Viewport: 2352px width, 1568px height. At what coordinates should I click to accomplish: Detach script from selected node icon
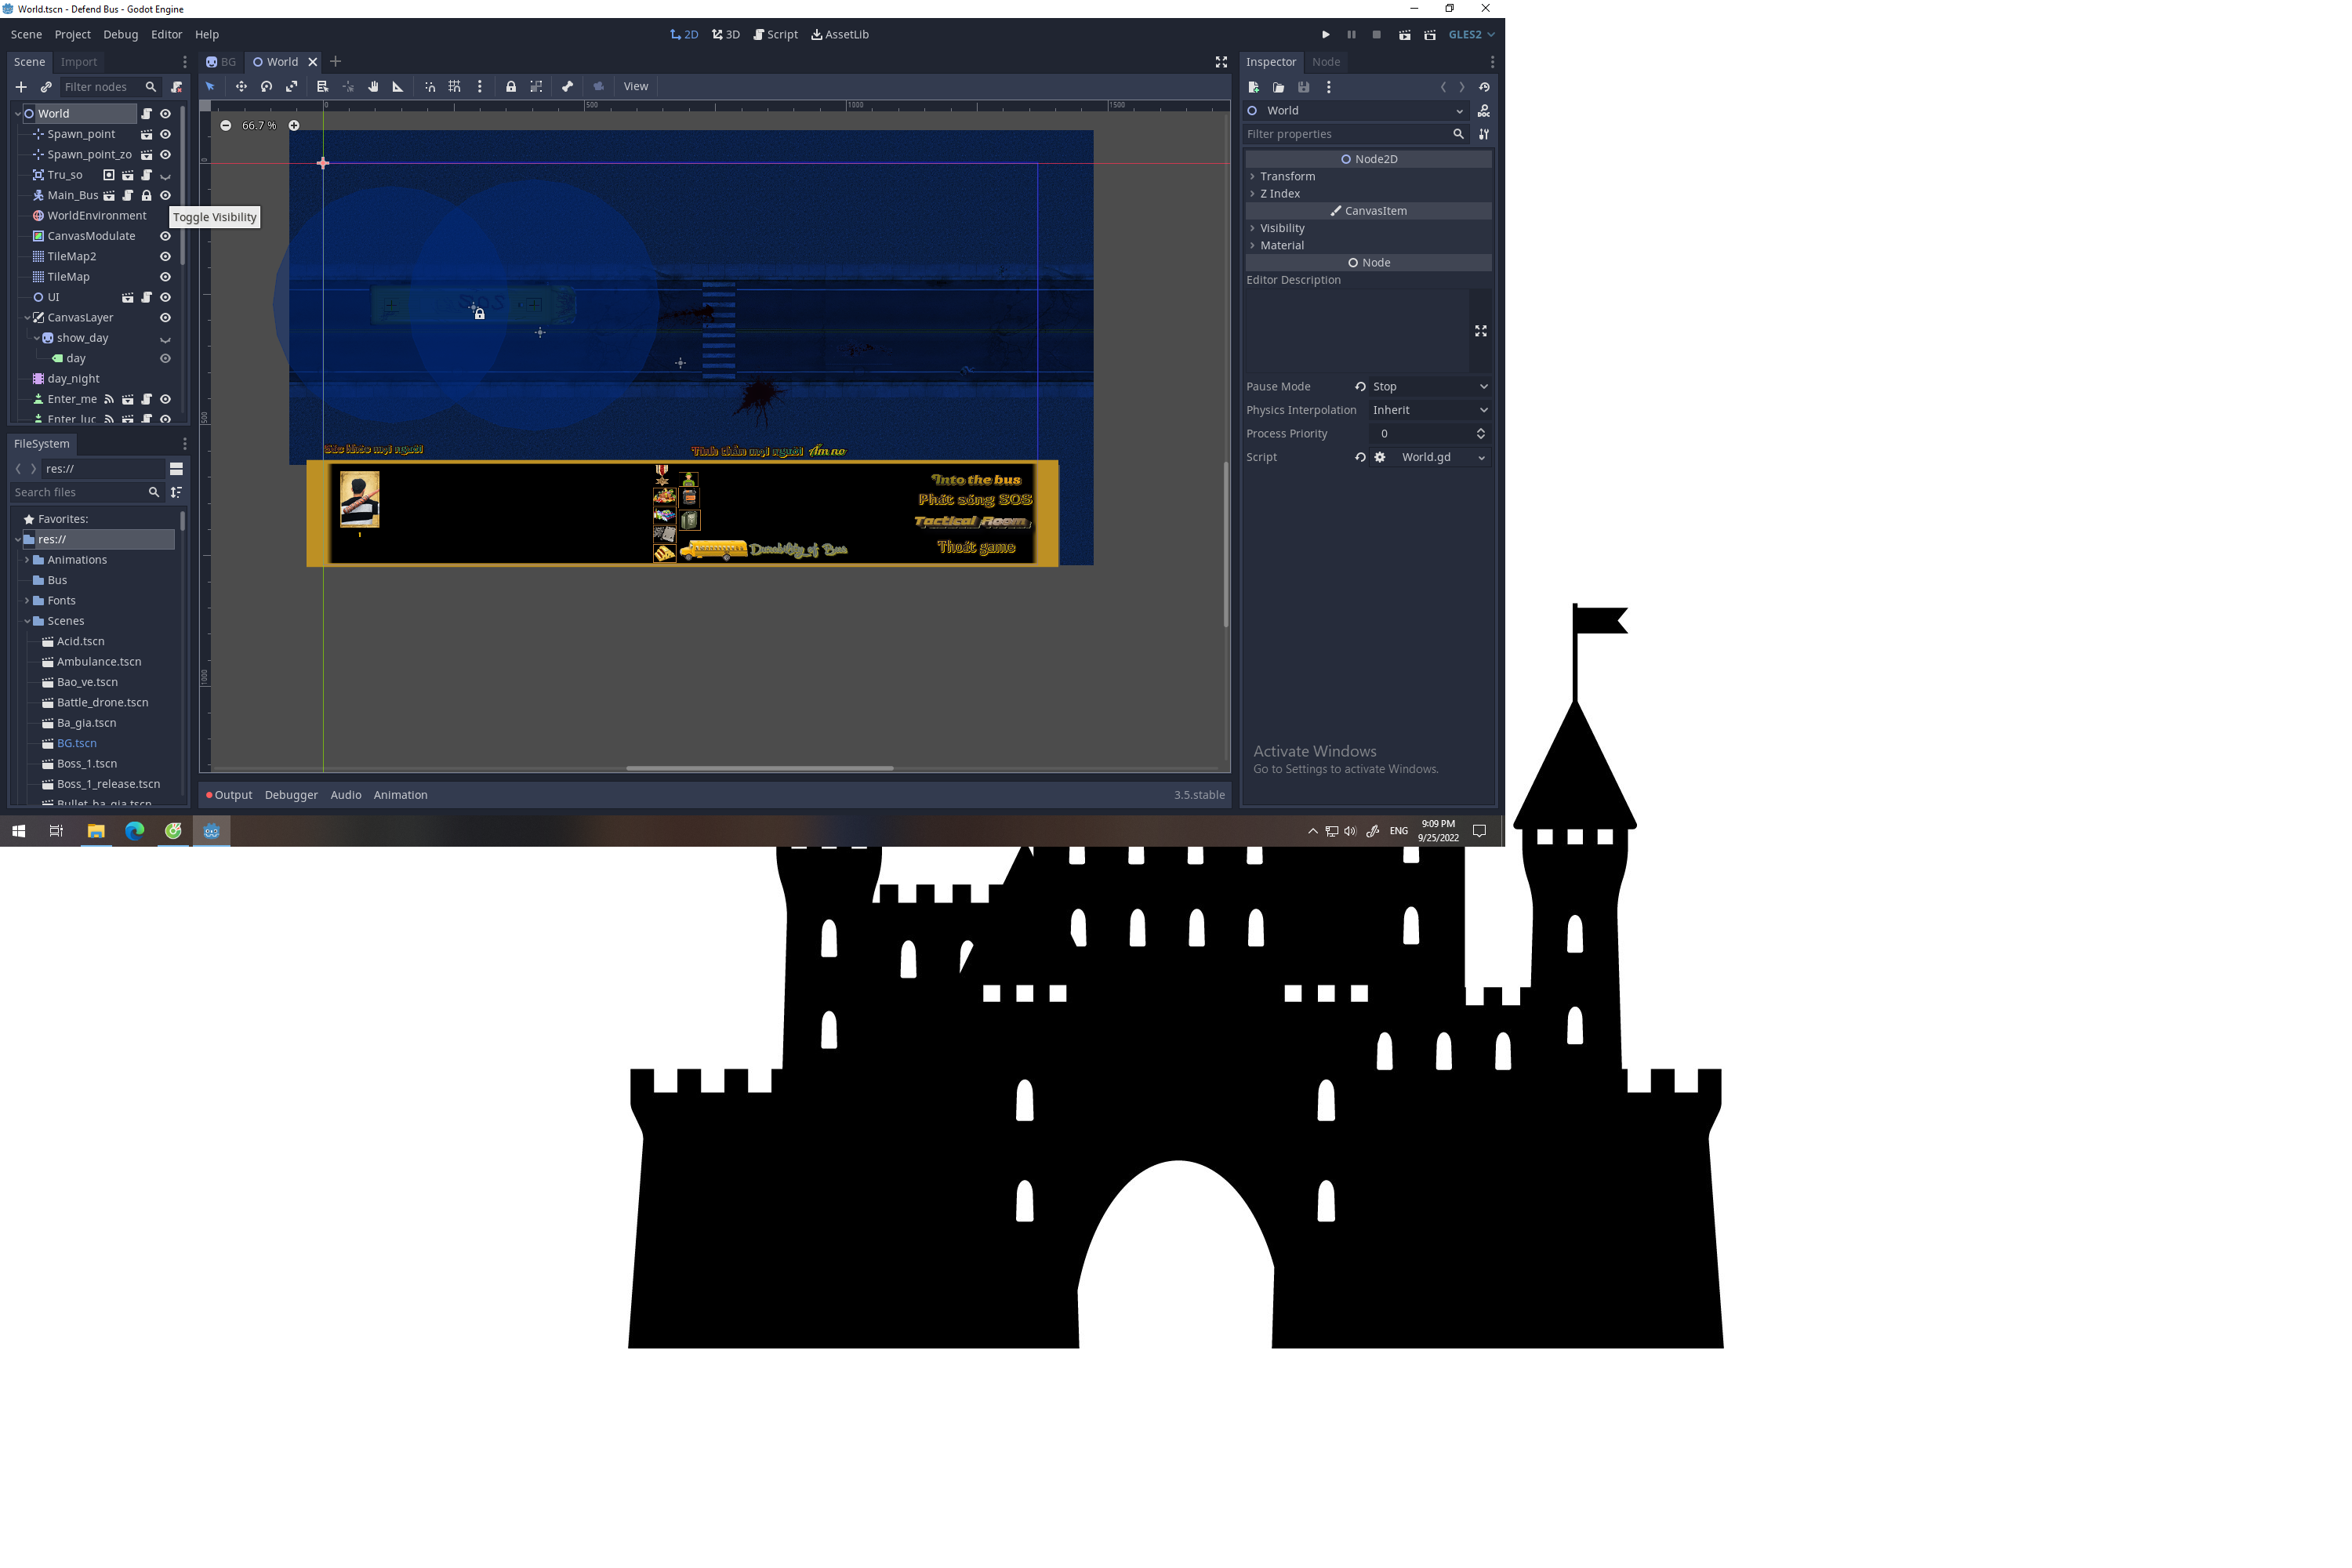(177, 87)
